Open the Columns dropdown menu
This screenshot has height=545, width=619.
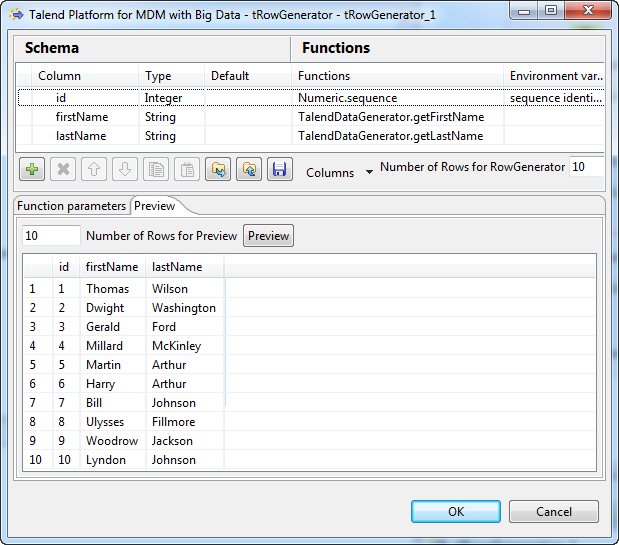click(339, 172)
